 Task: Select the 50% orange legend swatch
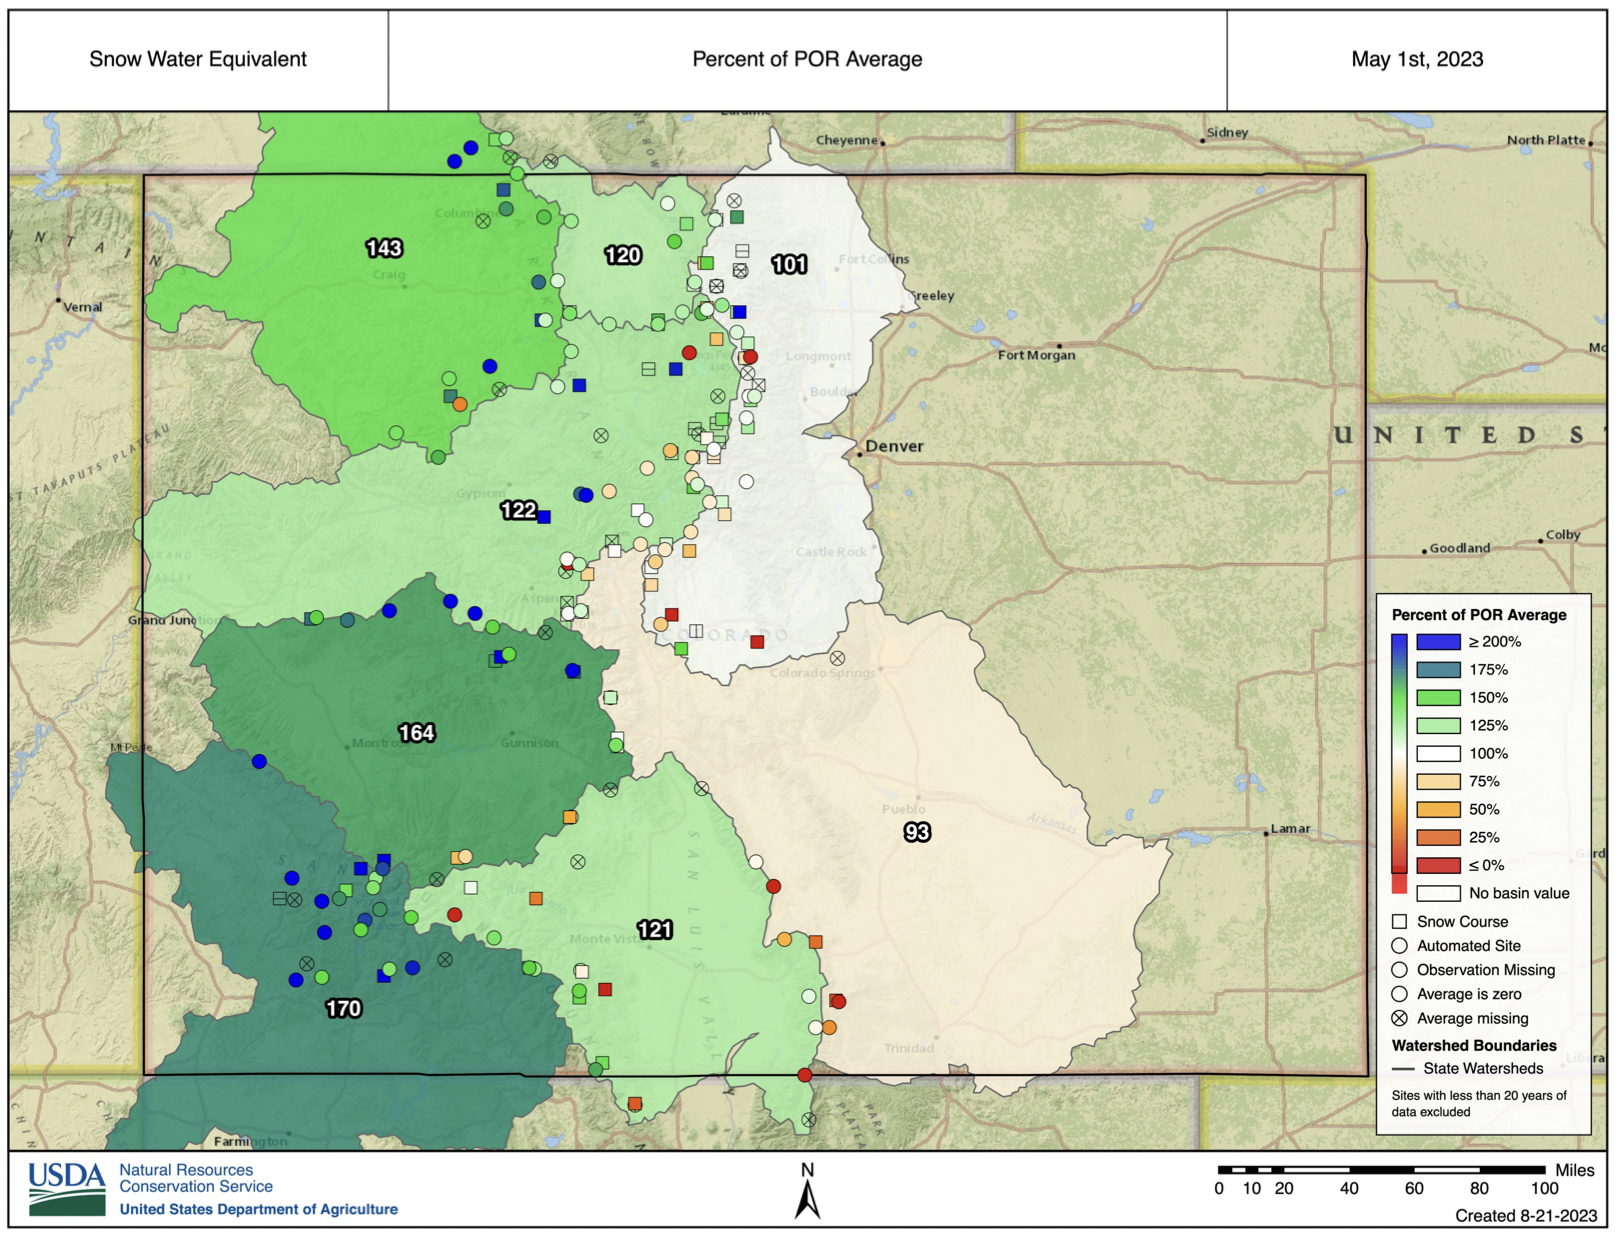click(x=1438, y=809)
